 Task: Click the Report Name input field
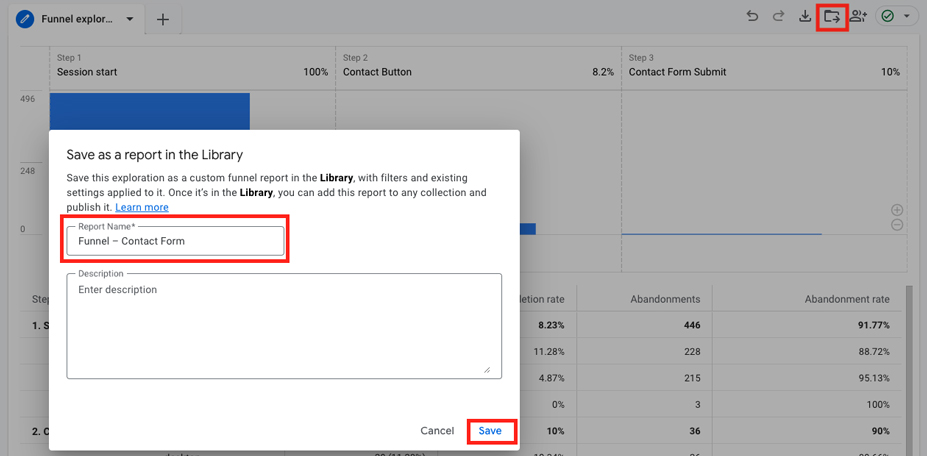(x=175, y=241)
